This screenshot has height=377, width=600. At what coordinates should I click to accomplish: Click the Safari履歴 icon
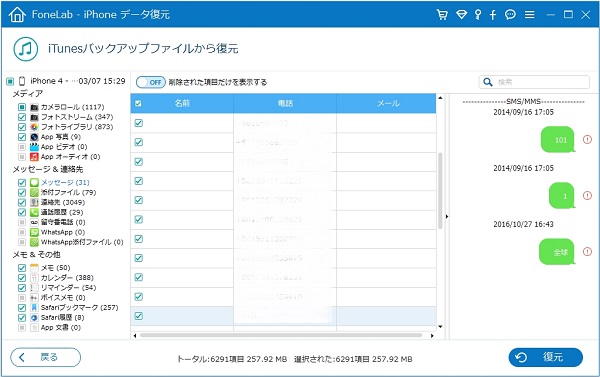(x=34, y=318)
